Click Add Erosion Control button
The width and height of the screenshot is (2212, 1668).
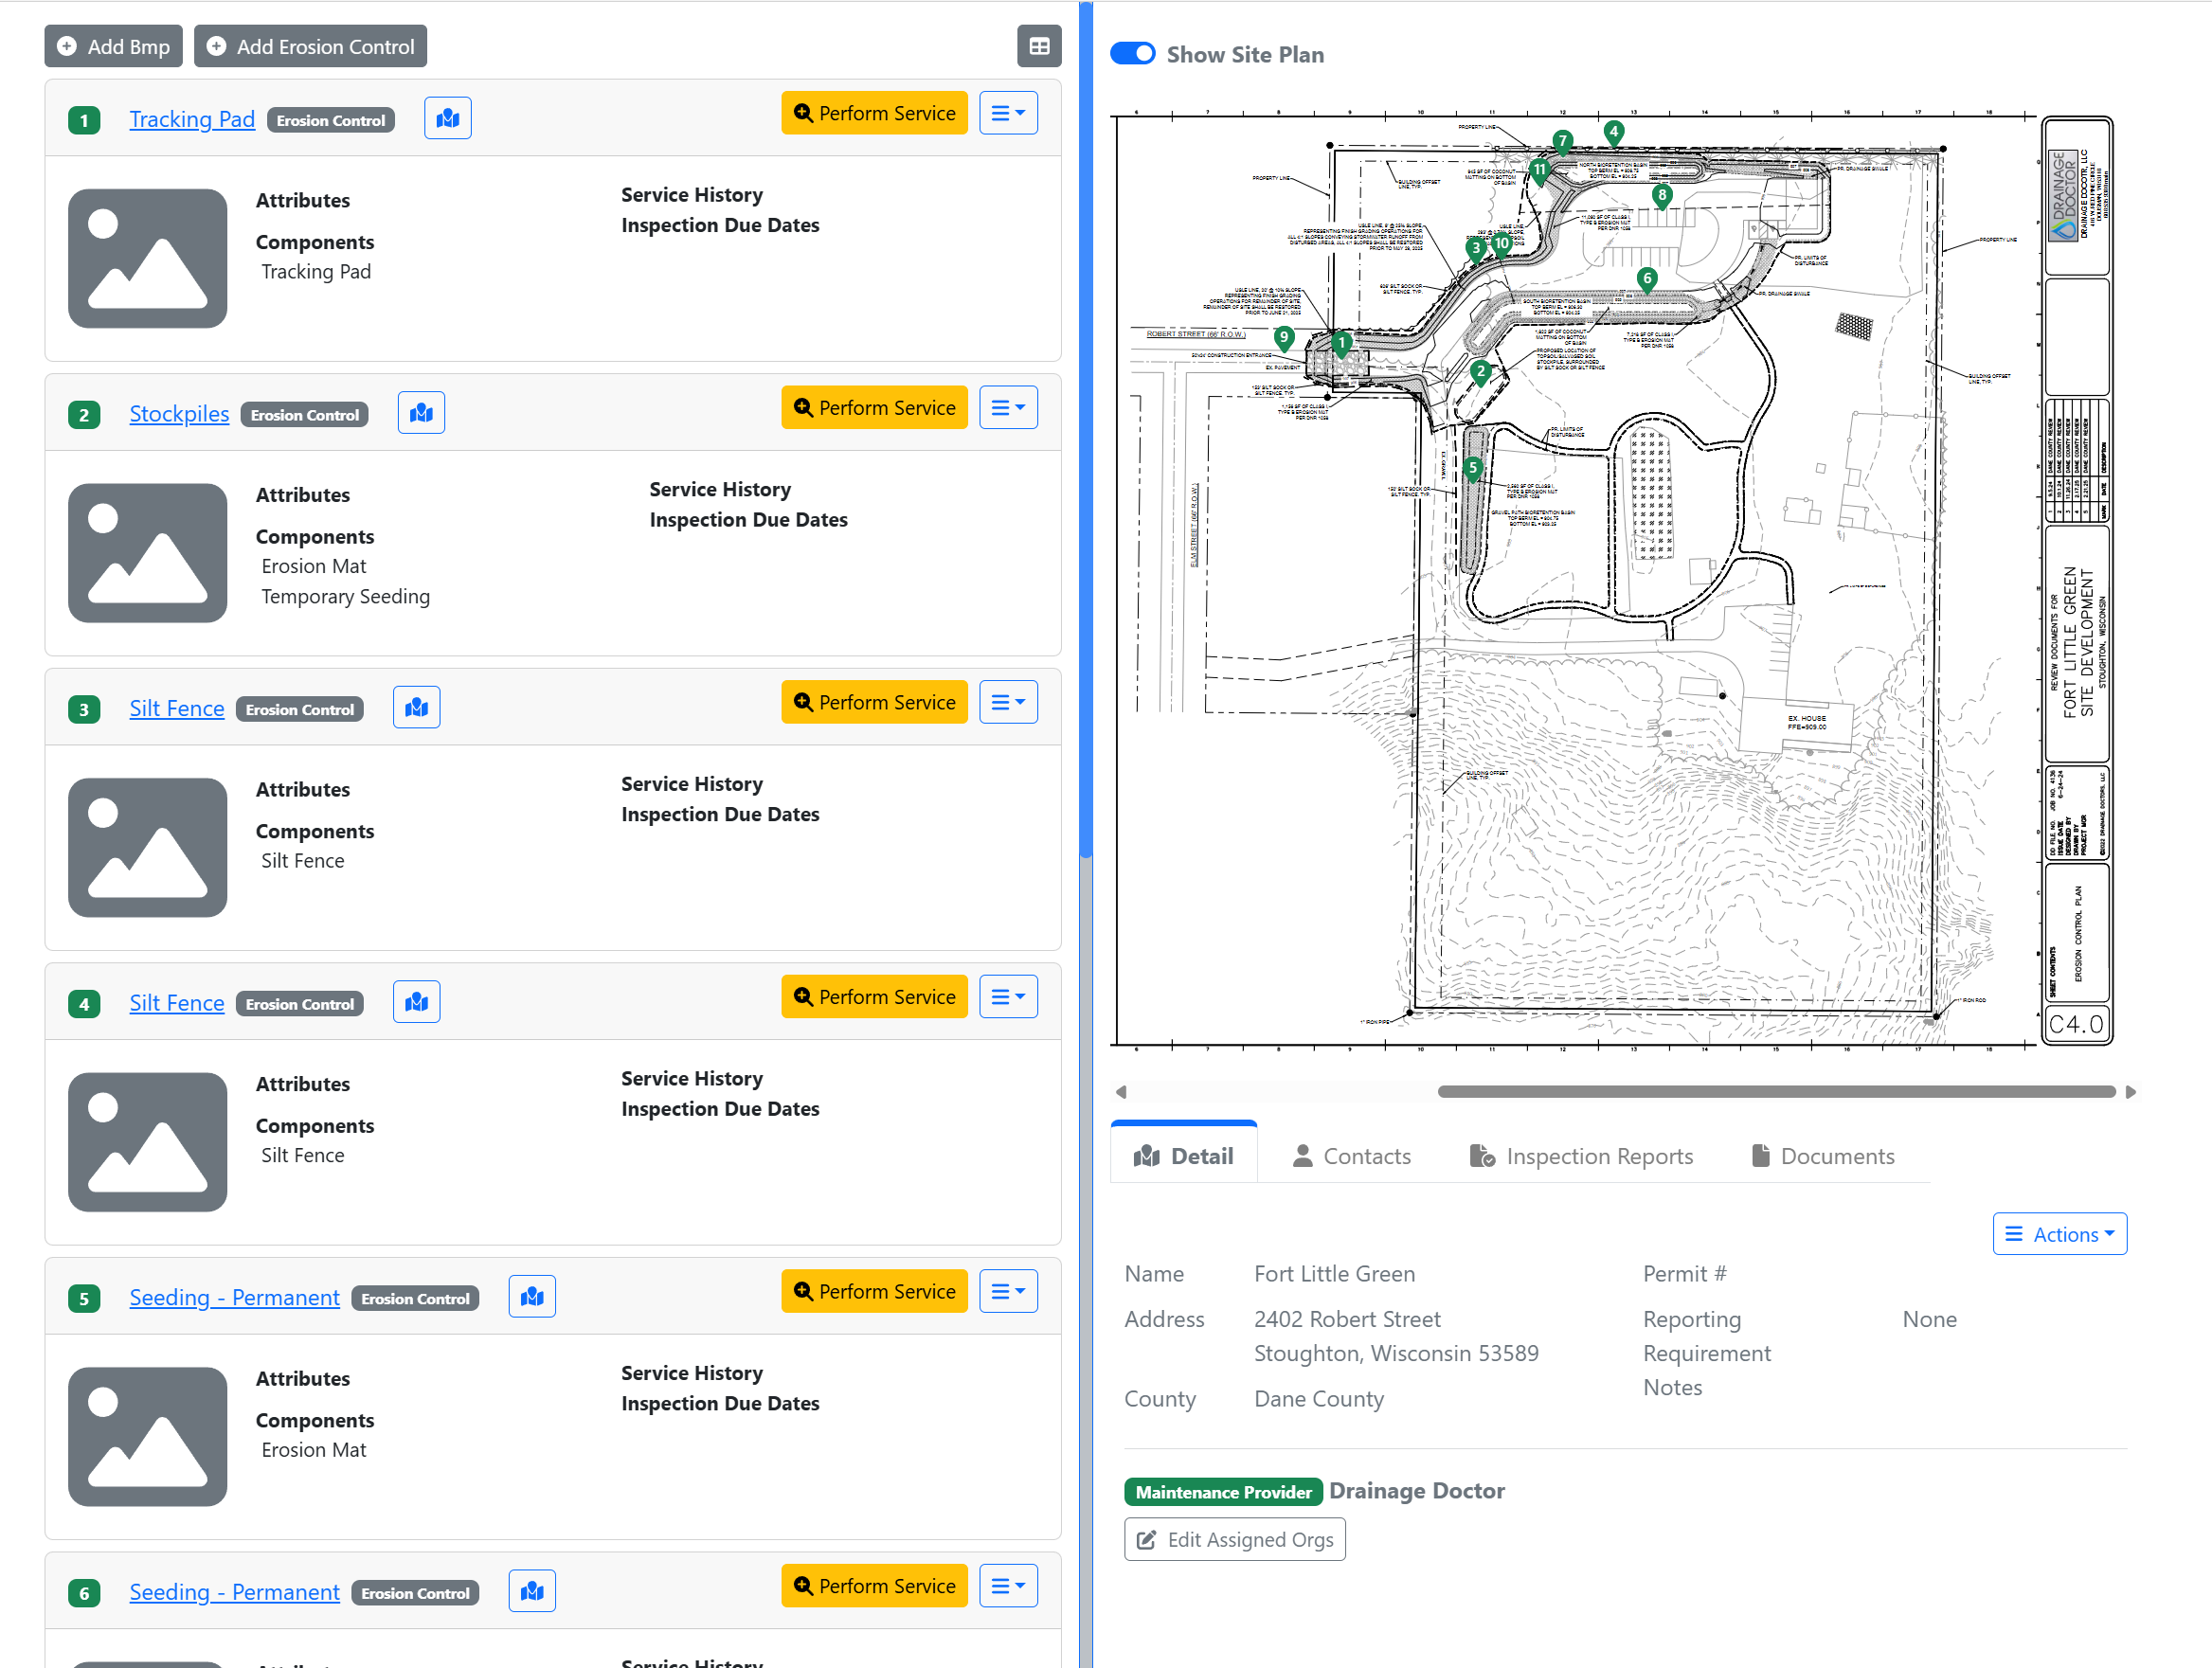click(x=310, y=46)
